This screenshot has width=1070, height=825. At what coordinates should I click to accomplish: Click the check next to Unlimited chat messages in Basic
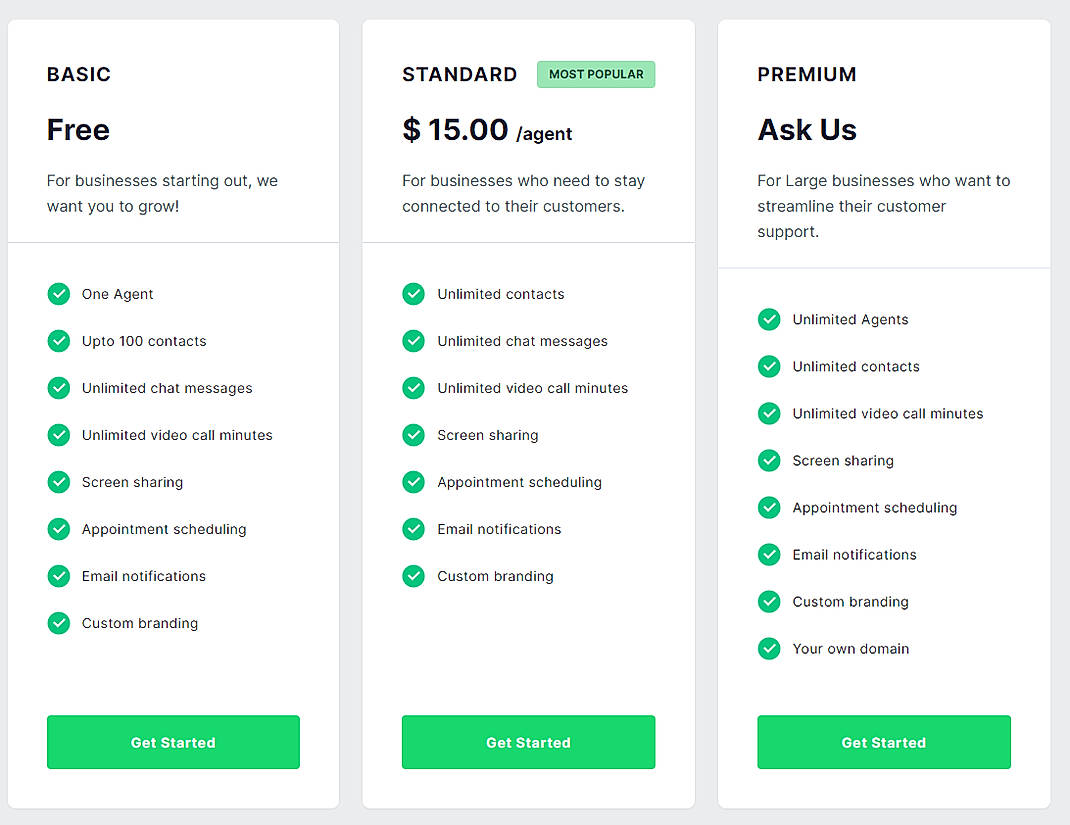point(58,388)
